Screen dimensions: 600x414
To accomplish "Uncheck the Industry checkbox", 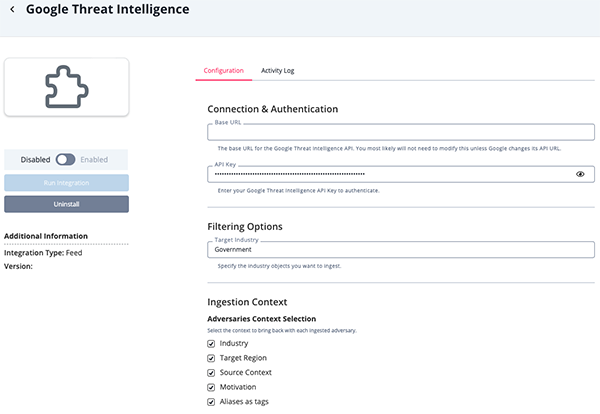I will [x=211, y=344].
